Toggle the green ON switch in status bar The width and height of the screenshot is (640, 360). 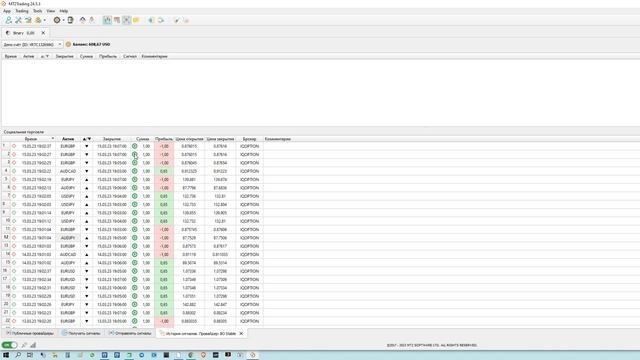(9, 345)
